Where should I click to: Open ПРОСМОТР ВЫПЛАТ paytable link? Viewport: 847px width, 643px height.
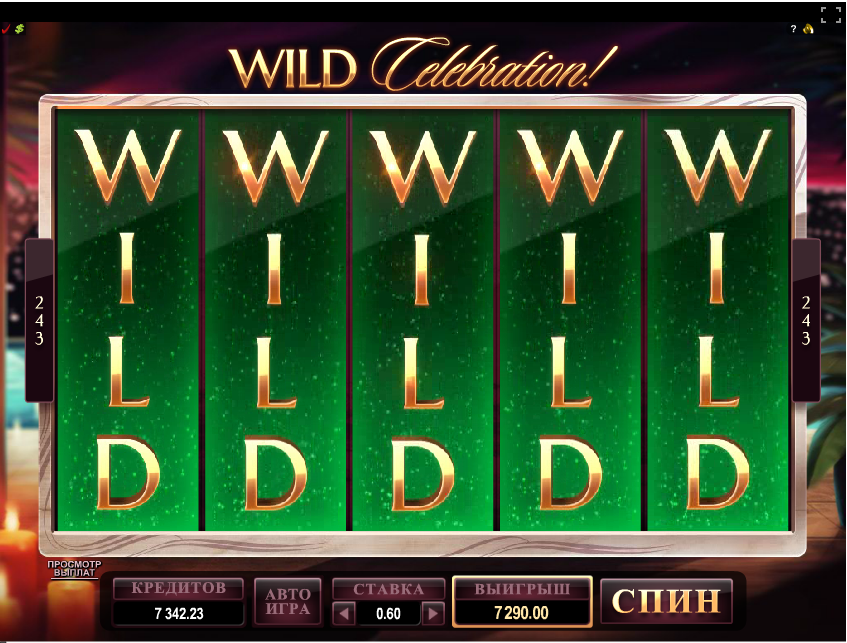click(x=74, y=568)
